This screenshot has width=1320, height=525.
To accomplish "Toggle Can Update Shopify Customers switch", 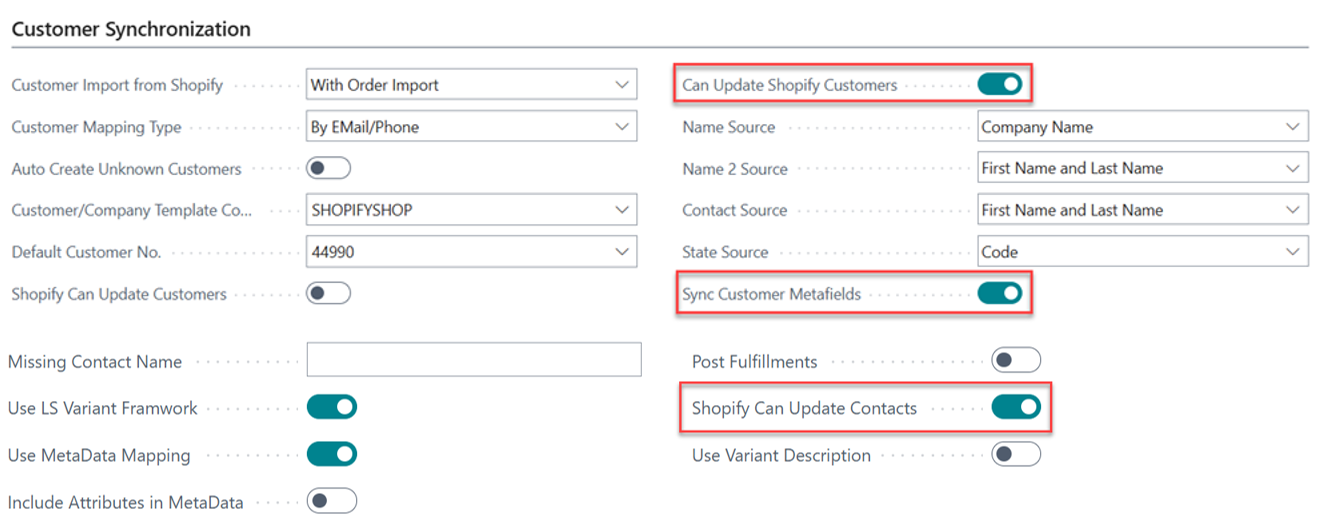I will (999, 85).
